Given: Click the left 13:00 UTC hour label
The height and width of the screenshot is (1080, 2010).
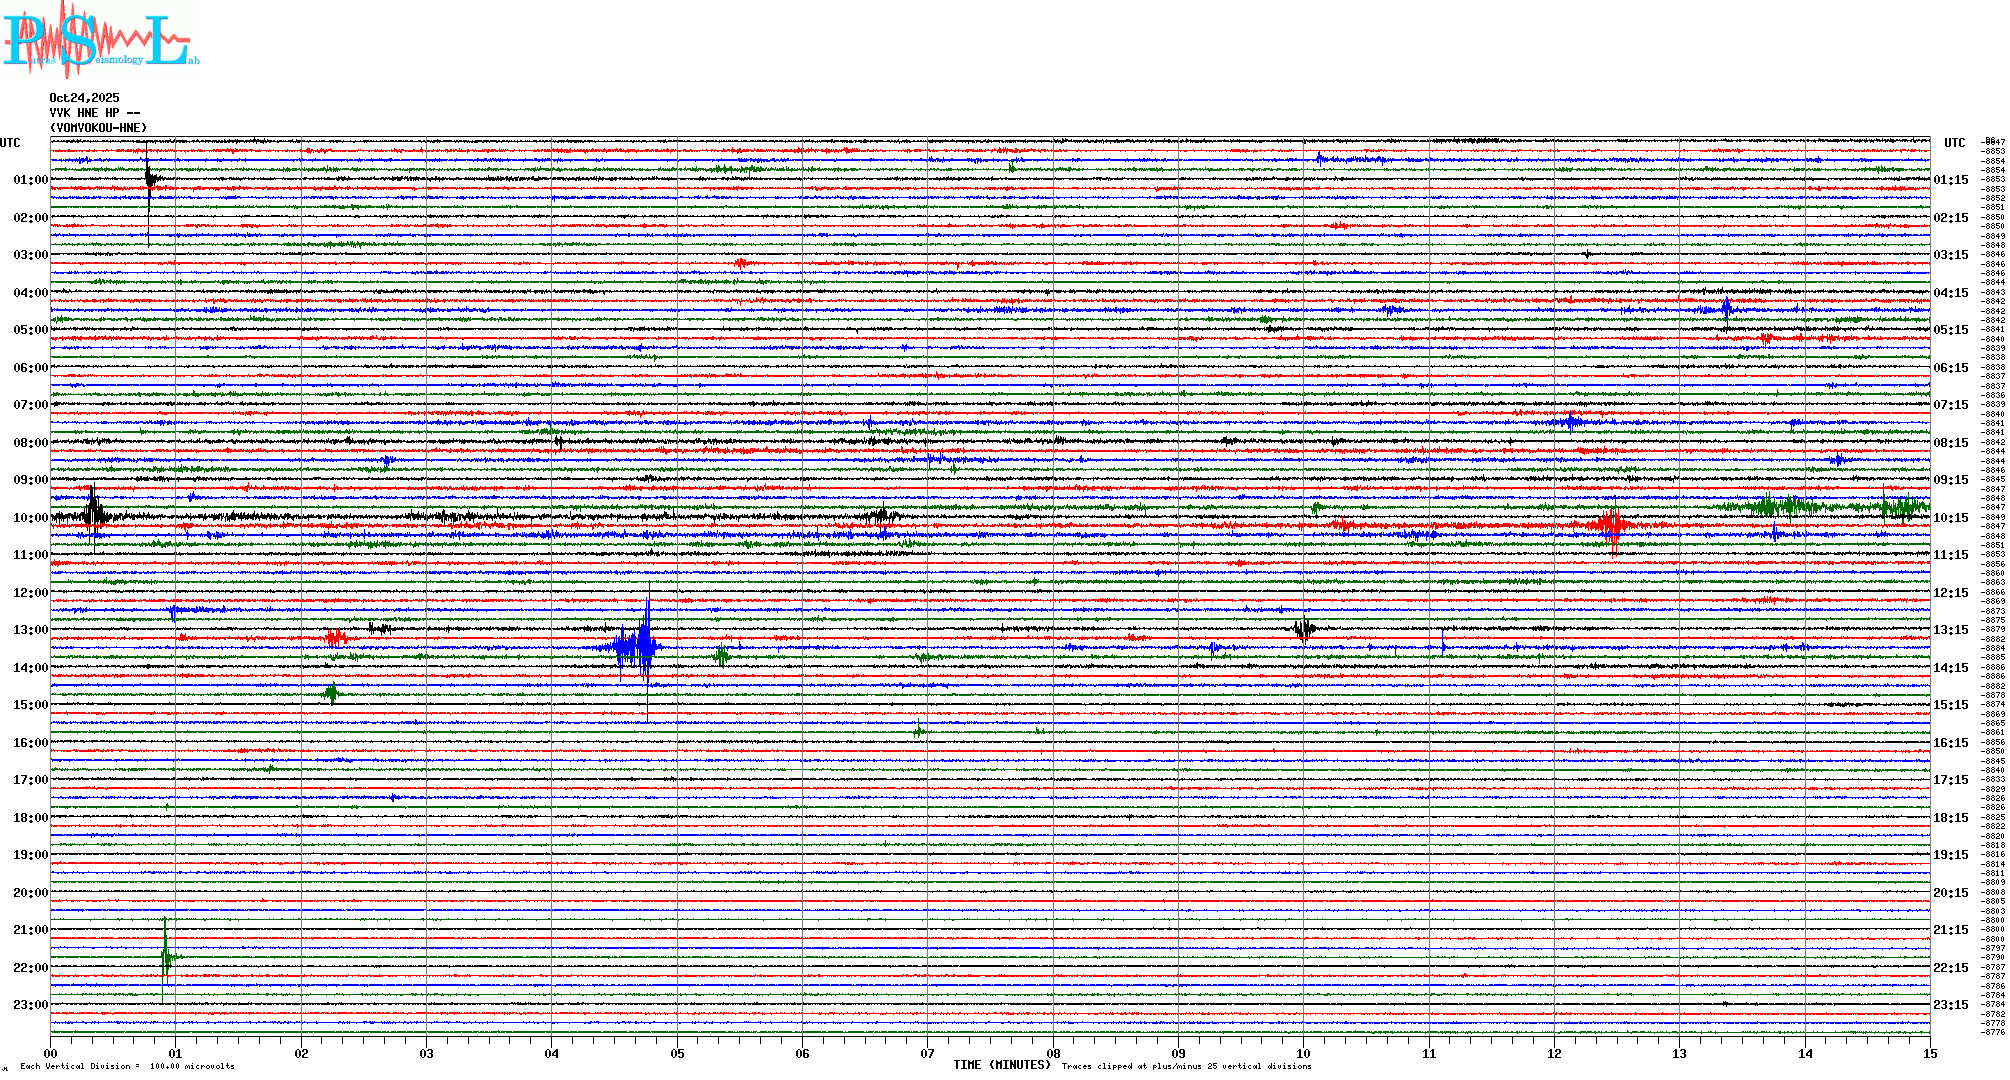Looking at the screenshot, I should pos(30,630).
